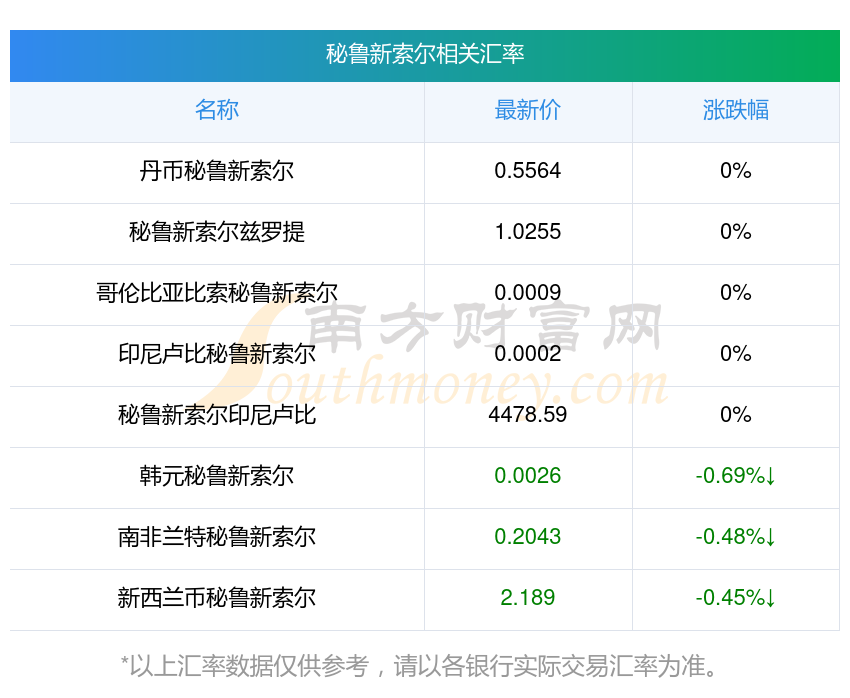Click the 0% change for 印尼卢比秘鲁新索尔
850x698 pixels.
click(x=736, y=354)
